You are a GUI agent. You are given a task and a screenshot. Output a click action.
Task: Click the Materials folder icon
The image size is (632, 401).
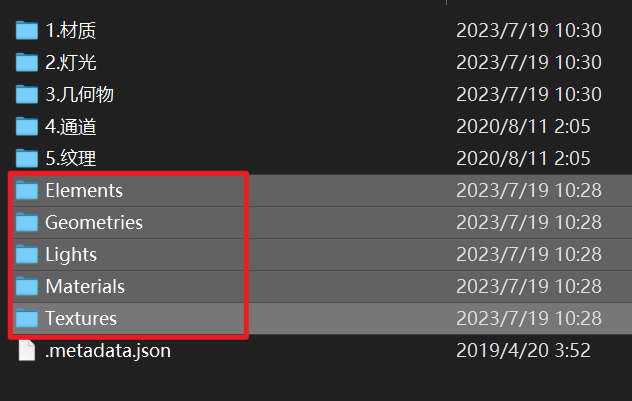tap(26, 287)
